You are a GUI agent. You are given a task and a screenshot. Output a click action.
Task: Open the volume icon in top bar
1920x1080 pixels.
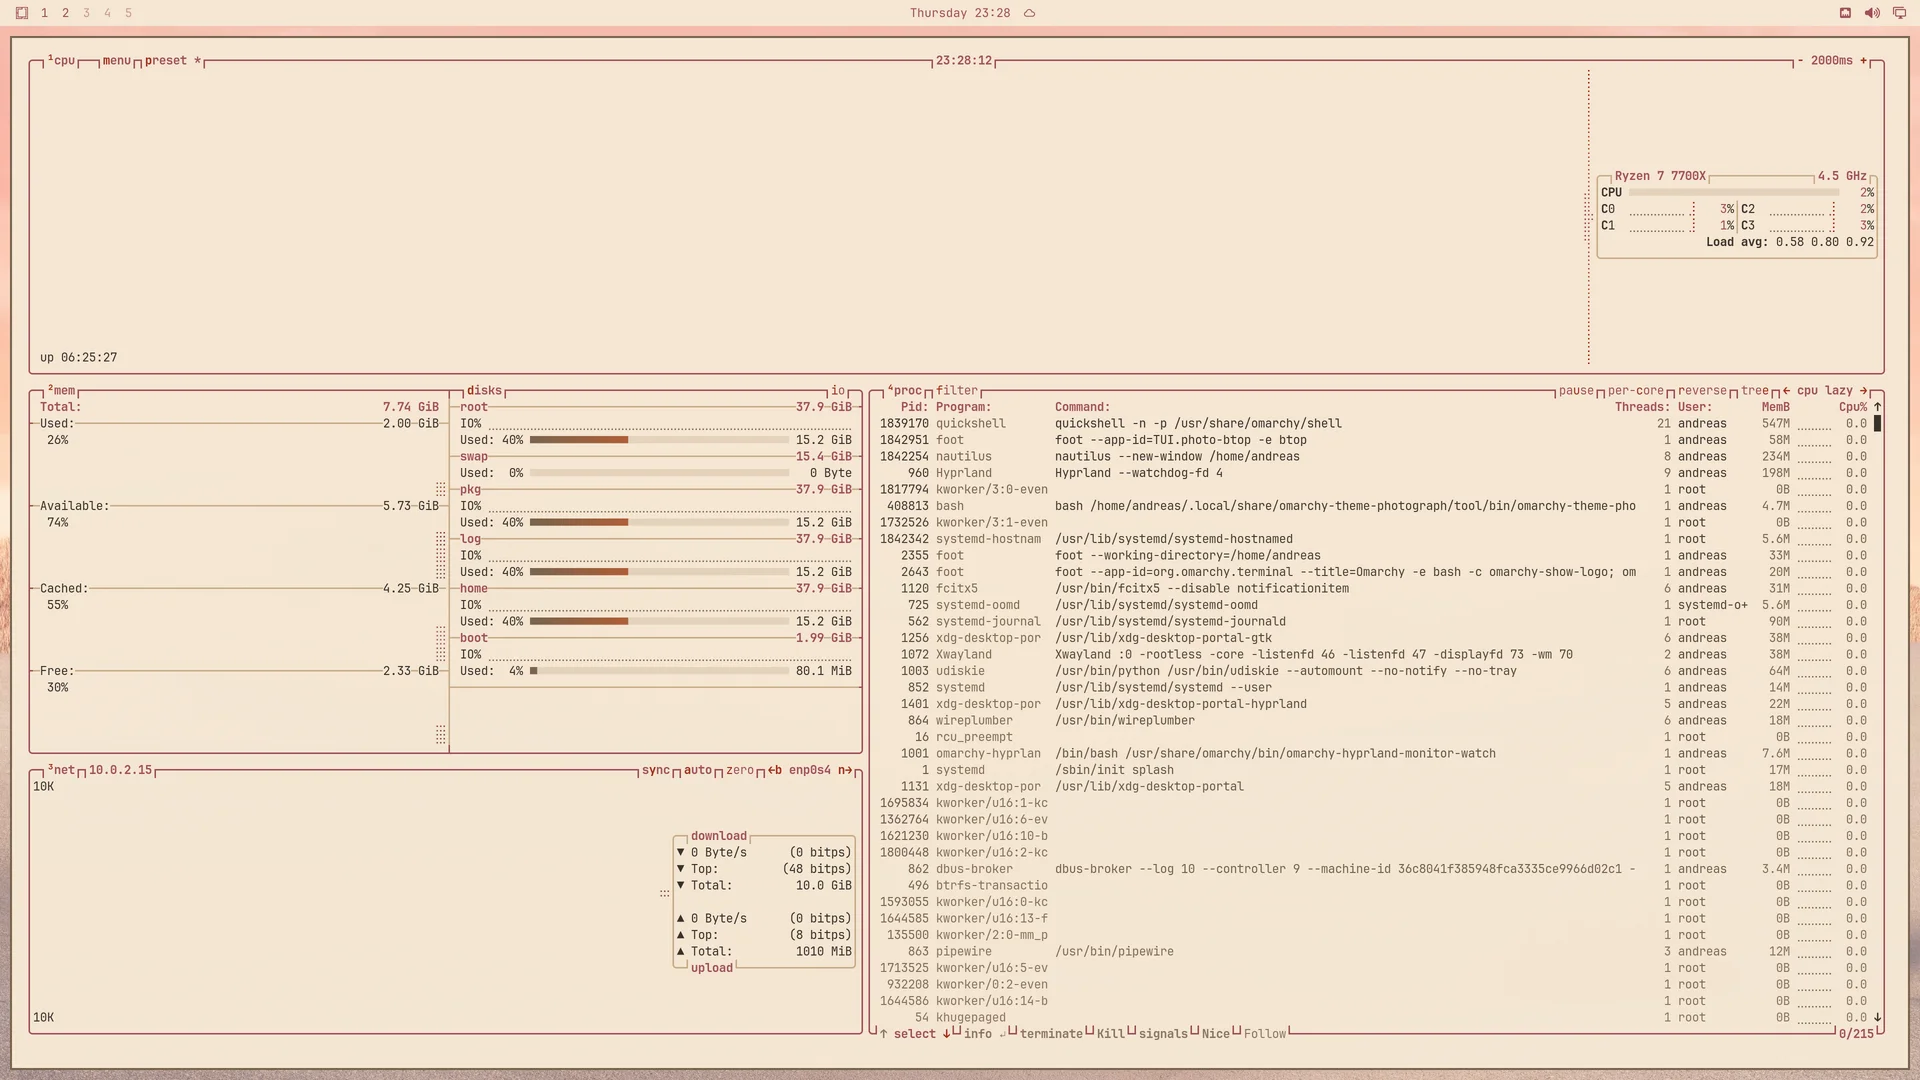[1872, 13]
